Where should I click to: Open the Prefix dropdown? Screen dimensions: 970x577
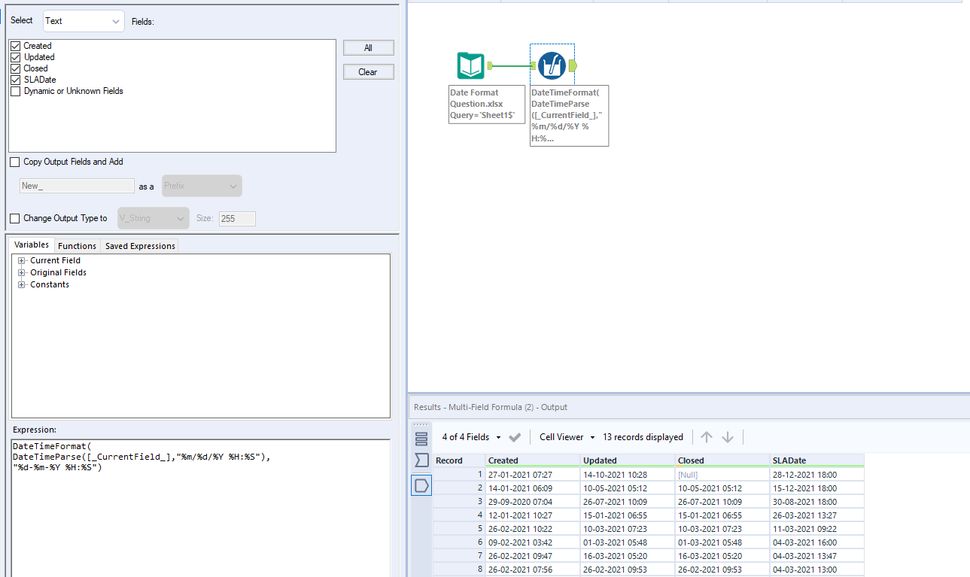[202, 186]
